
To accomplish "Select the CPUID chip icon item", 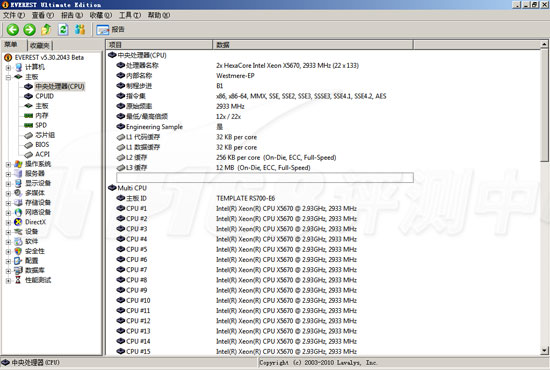I will tap(28, 96).
